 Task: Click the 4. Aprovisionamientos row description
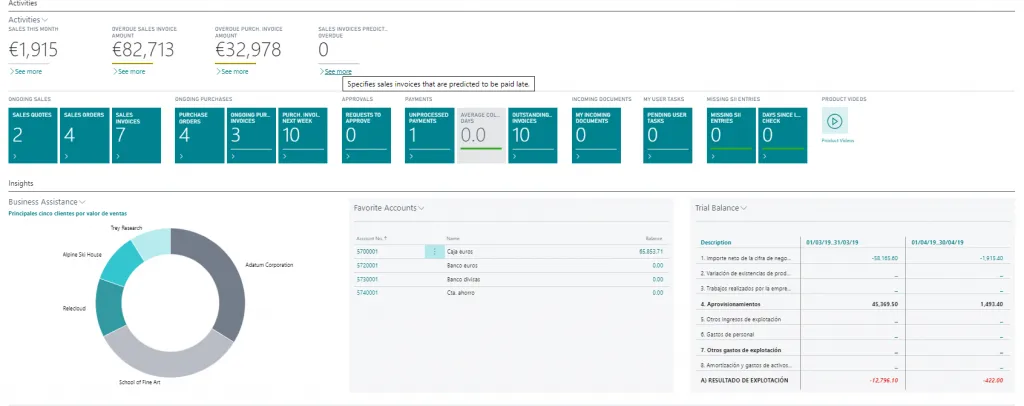coord(730,304)
